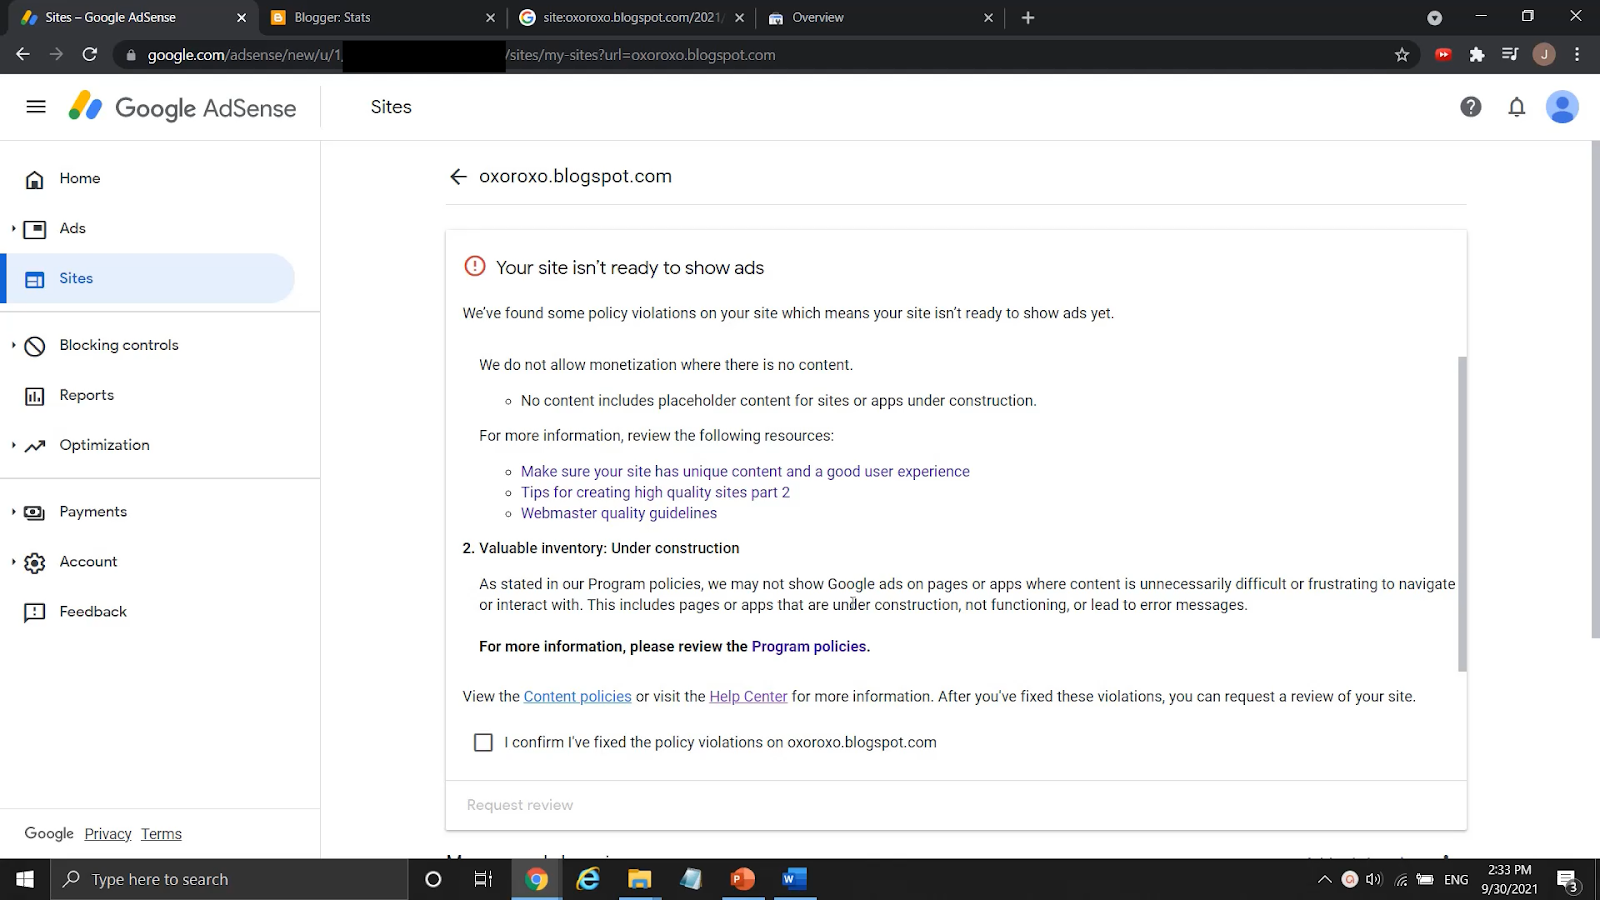Switch to the Overview tab
The width and height of the screenshot is (1600, 900).
coord(880,17)
